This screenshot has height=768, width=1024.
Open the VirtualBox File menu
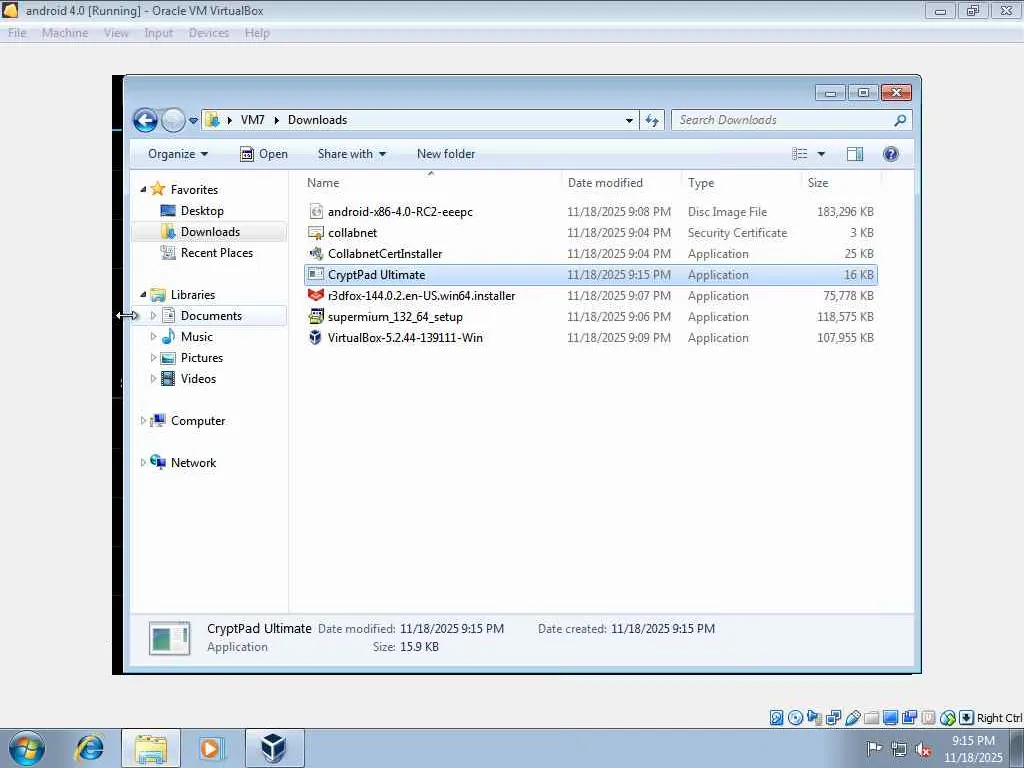coord(17,33)
